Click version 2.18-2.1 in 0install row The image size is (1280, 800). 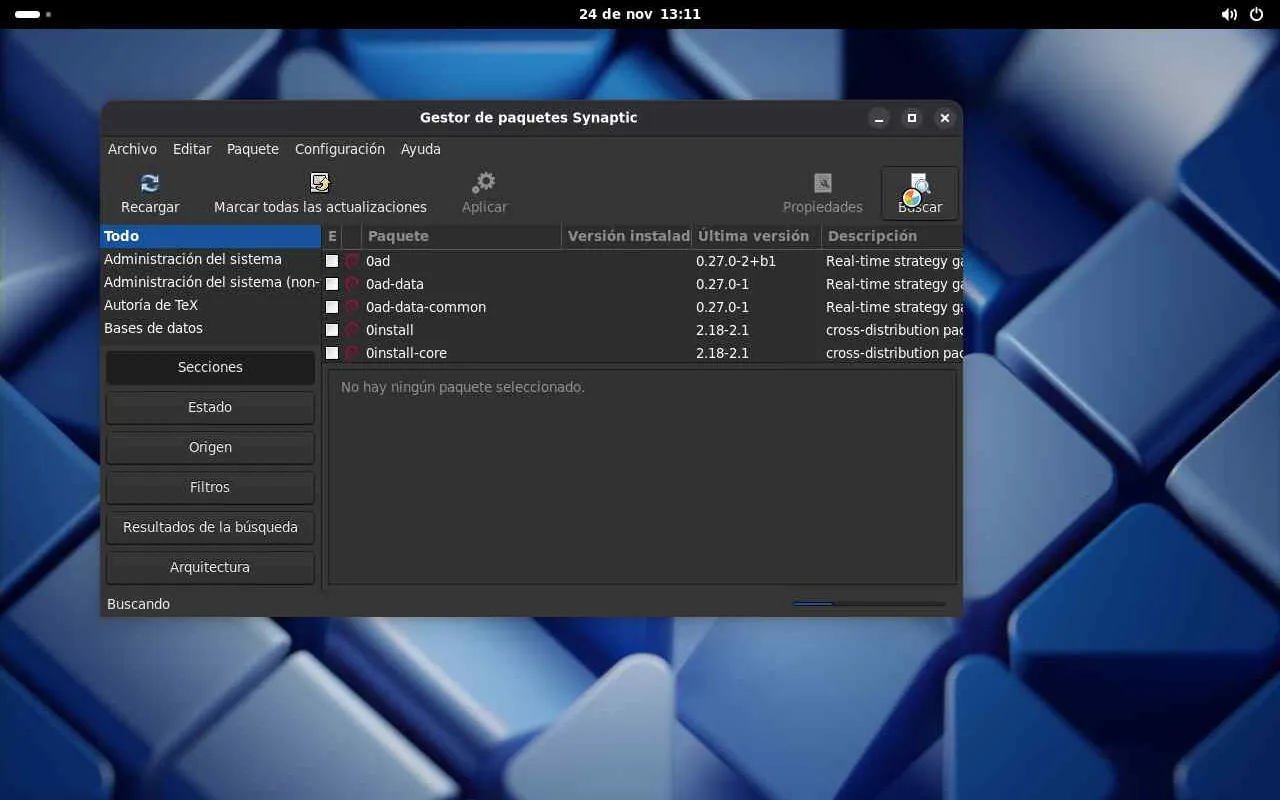click(722, 330)
